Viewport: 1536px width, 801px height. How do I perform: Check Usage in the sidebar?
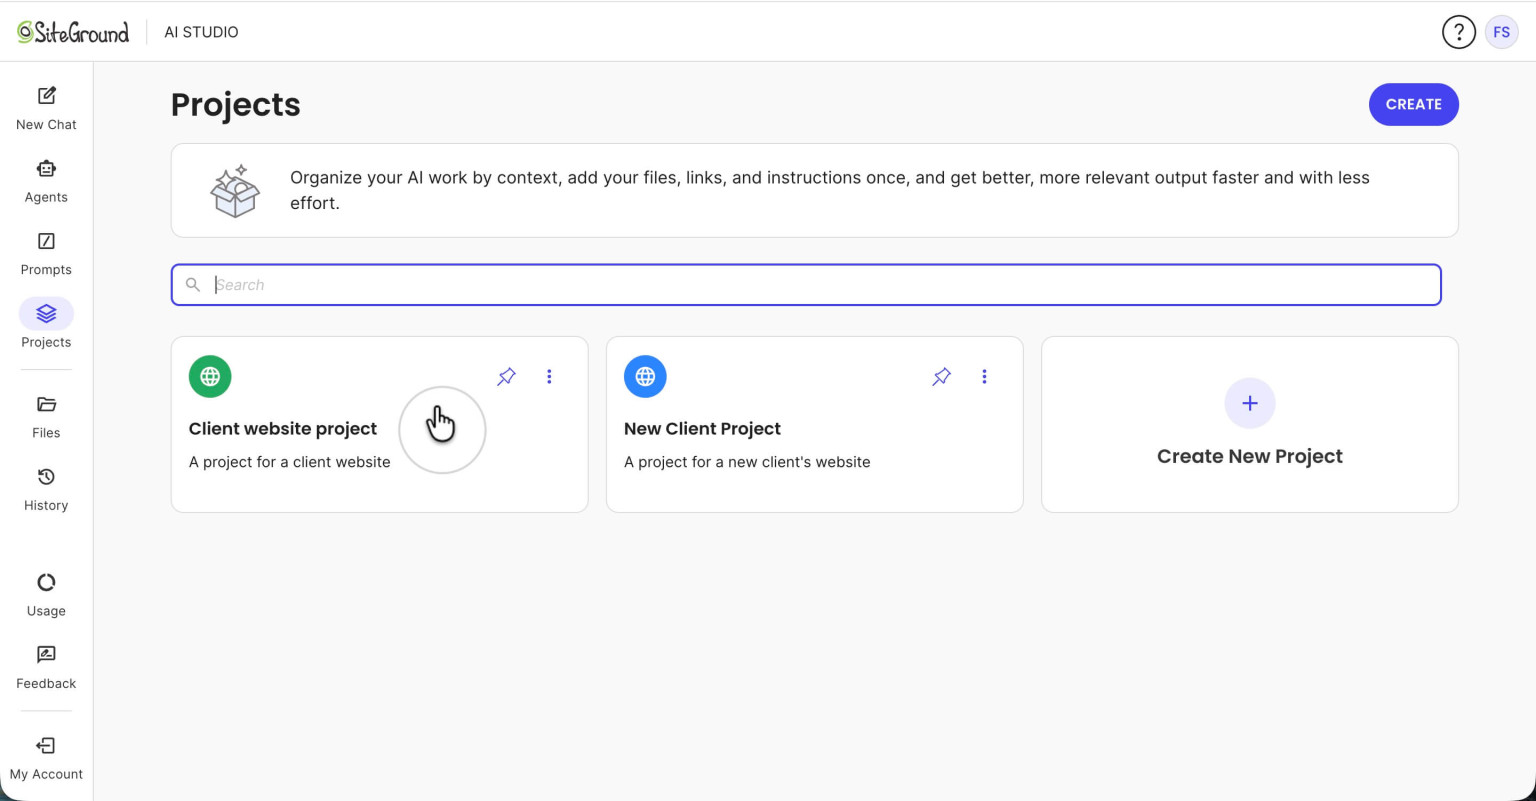pyautogui.click(x=46, y=595)
